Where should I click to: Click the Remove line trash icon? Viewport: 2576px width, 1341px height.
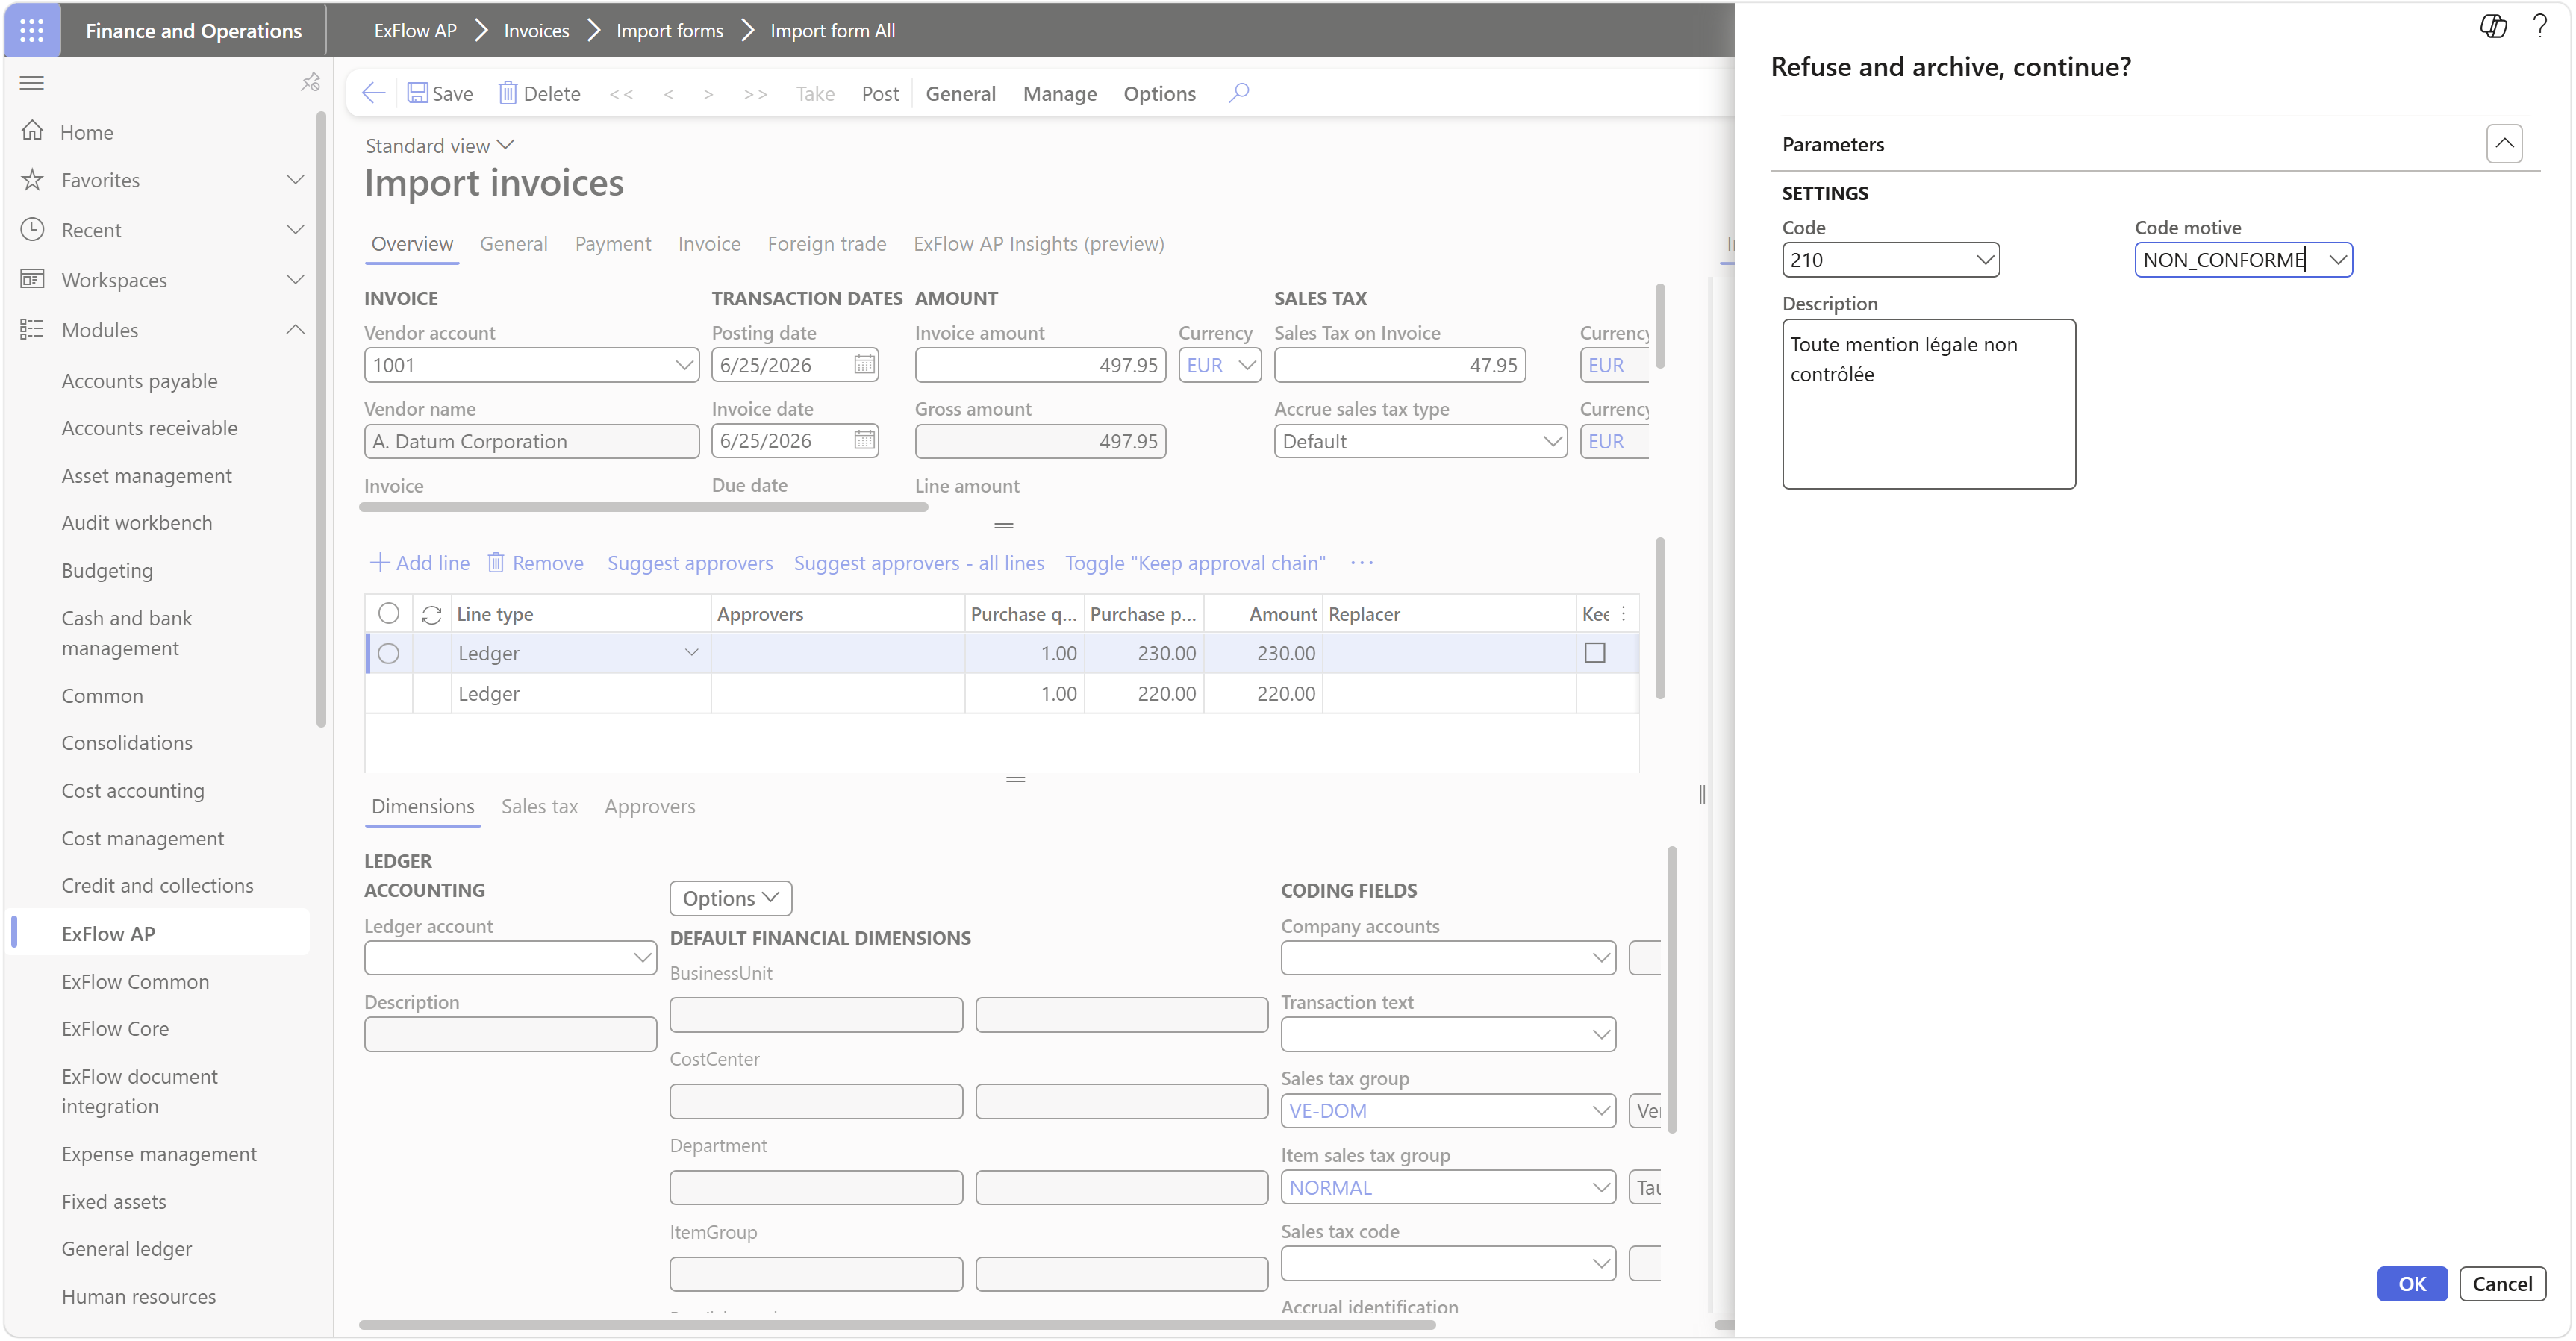(x=495, y=563)
